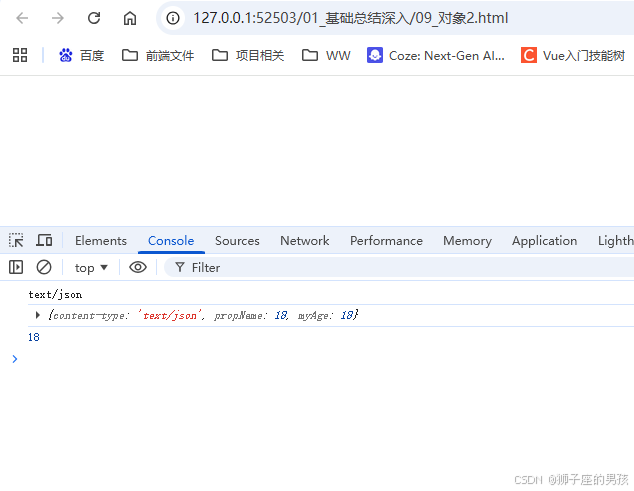This screenshot has width=634, height=491.
Task: Switch to the Application tab
Action: (x=545, y=241)
